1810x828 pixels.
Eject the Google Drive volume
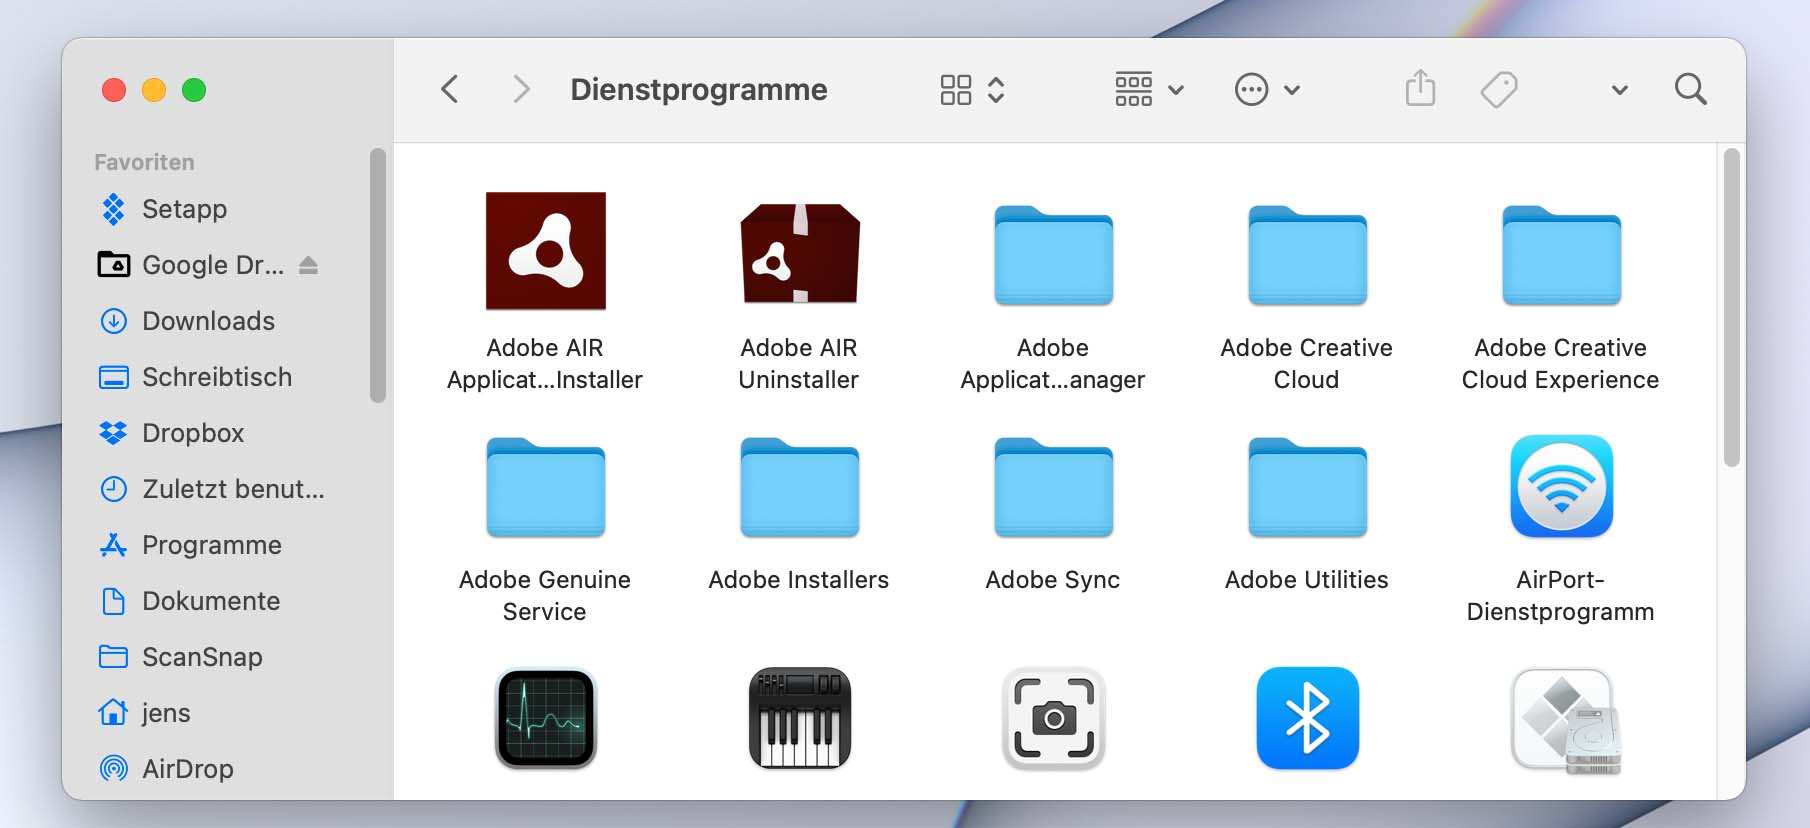click(x=308, y=265)
